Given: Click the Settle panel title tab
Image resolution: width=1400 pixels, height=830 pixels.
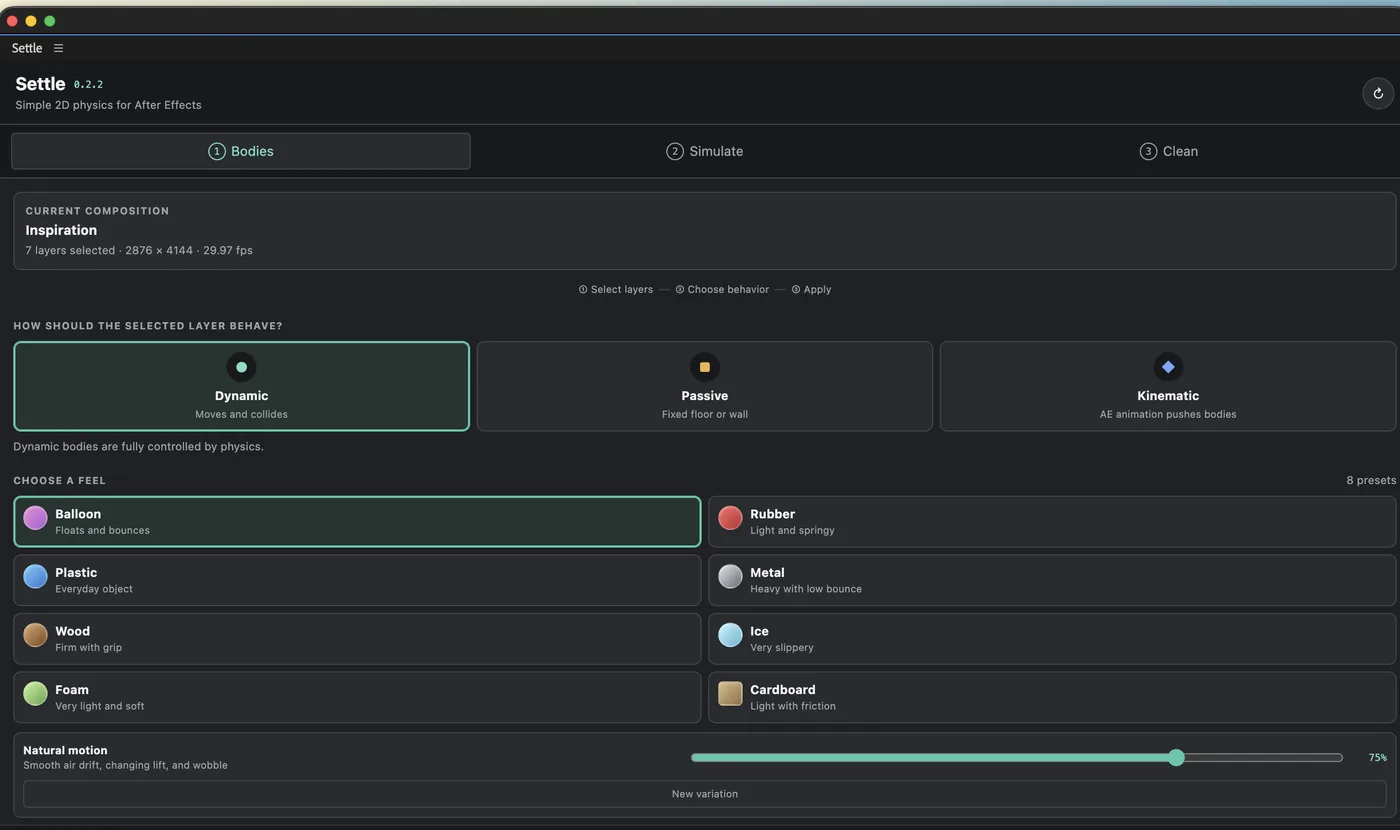Looking at the screenshot, I should pyautogui.click(x=27, y=48).
